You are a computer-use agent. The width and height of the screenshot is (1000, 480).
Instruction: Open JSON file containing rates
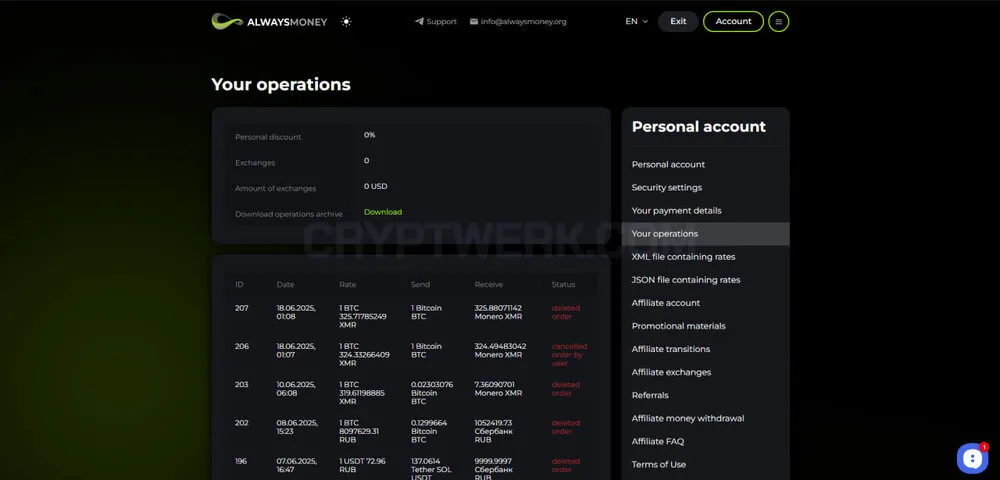pos(686,280)
